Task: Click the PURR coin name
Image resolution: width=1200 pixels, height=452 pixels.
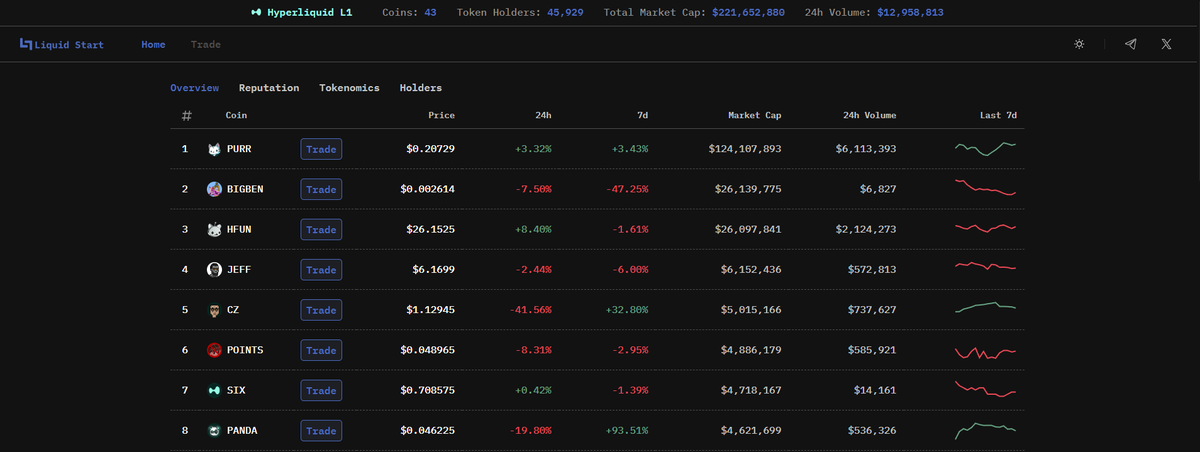Action: [x=239, y=149]
